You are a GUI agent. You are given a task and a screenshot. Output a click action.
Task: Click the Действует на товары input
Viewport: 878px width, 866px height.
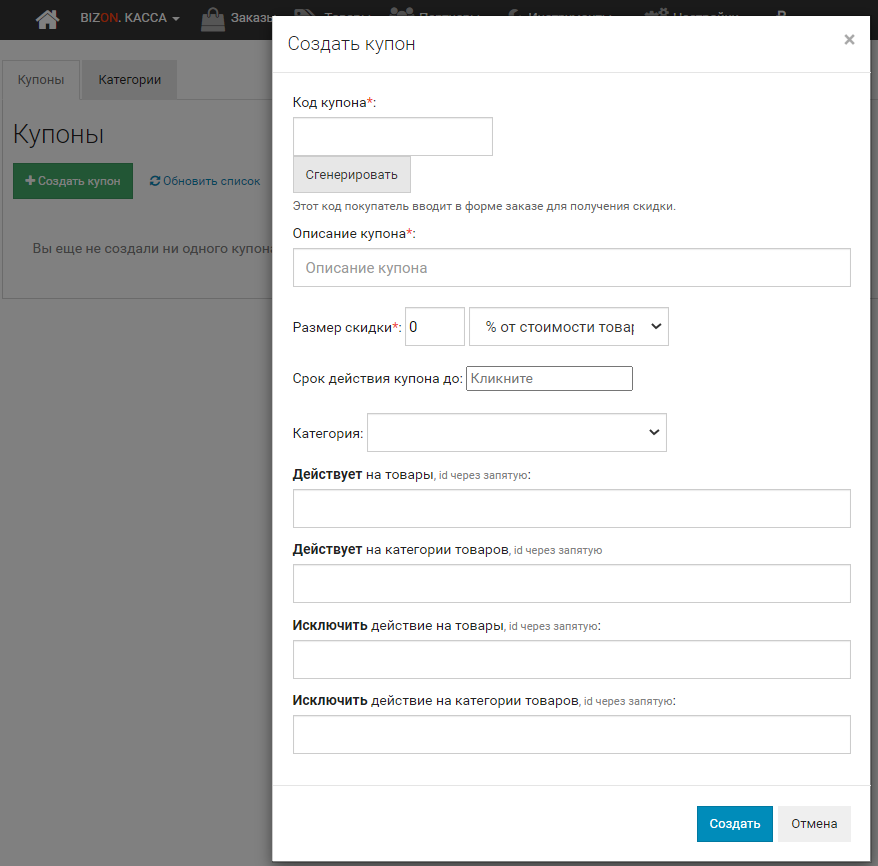[x=571, y=509]
